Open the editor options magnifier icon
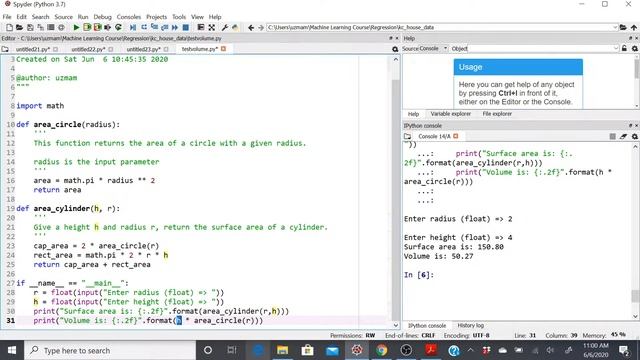This screenshot has width=640, height=360. [x=395, y=49]
